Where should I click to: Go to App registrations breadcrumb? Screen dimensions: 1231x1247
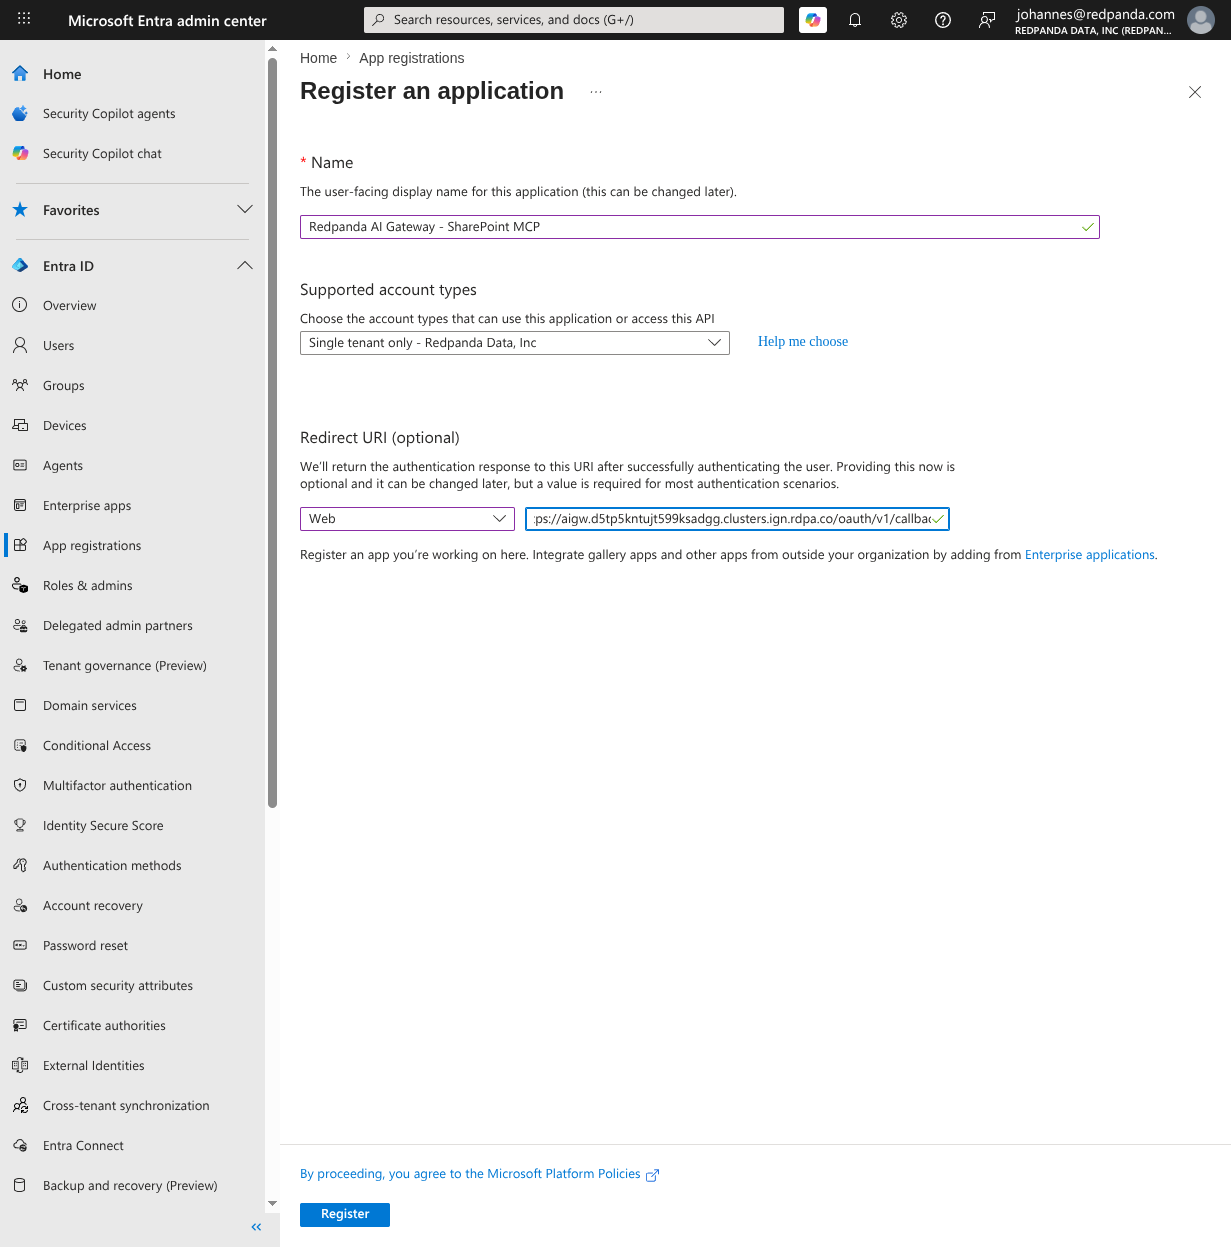[412, 58]
